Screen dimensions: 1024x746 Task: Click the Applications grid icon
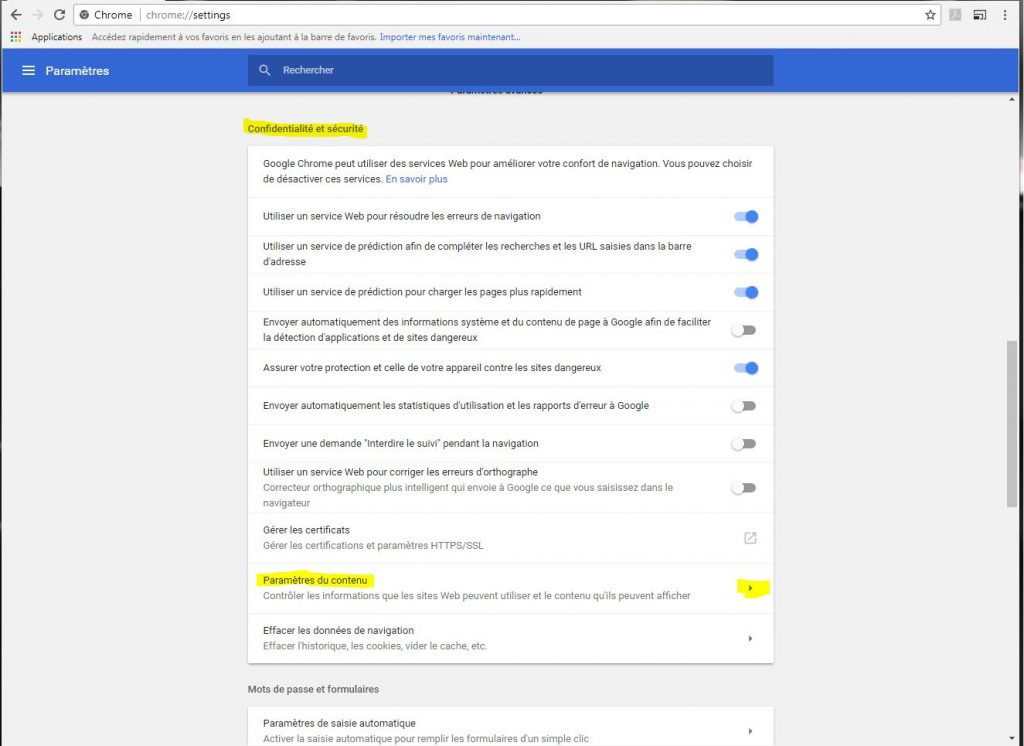[x=15, y=37]
